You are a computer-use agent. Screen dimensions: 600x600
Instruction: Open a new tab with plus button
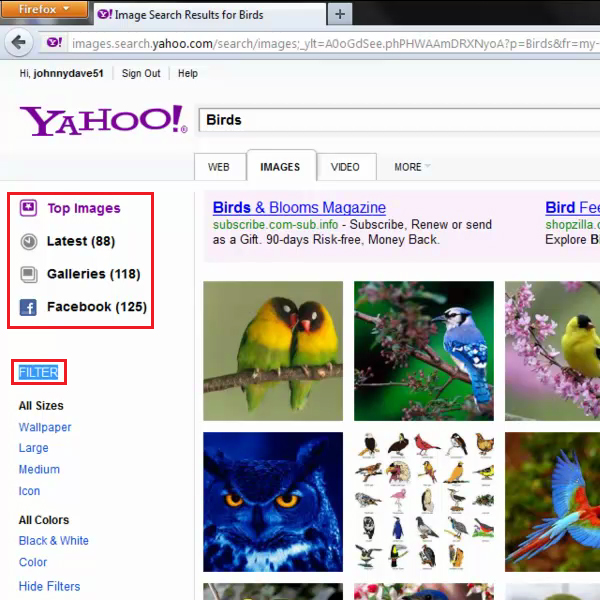340,14
